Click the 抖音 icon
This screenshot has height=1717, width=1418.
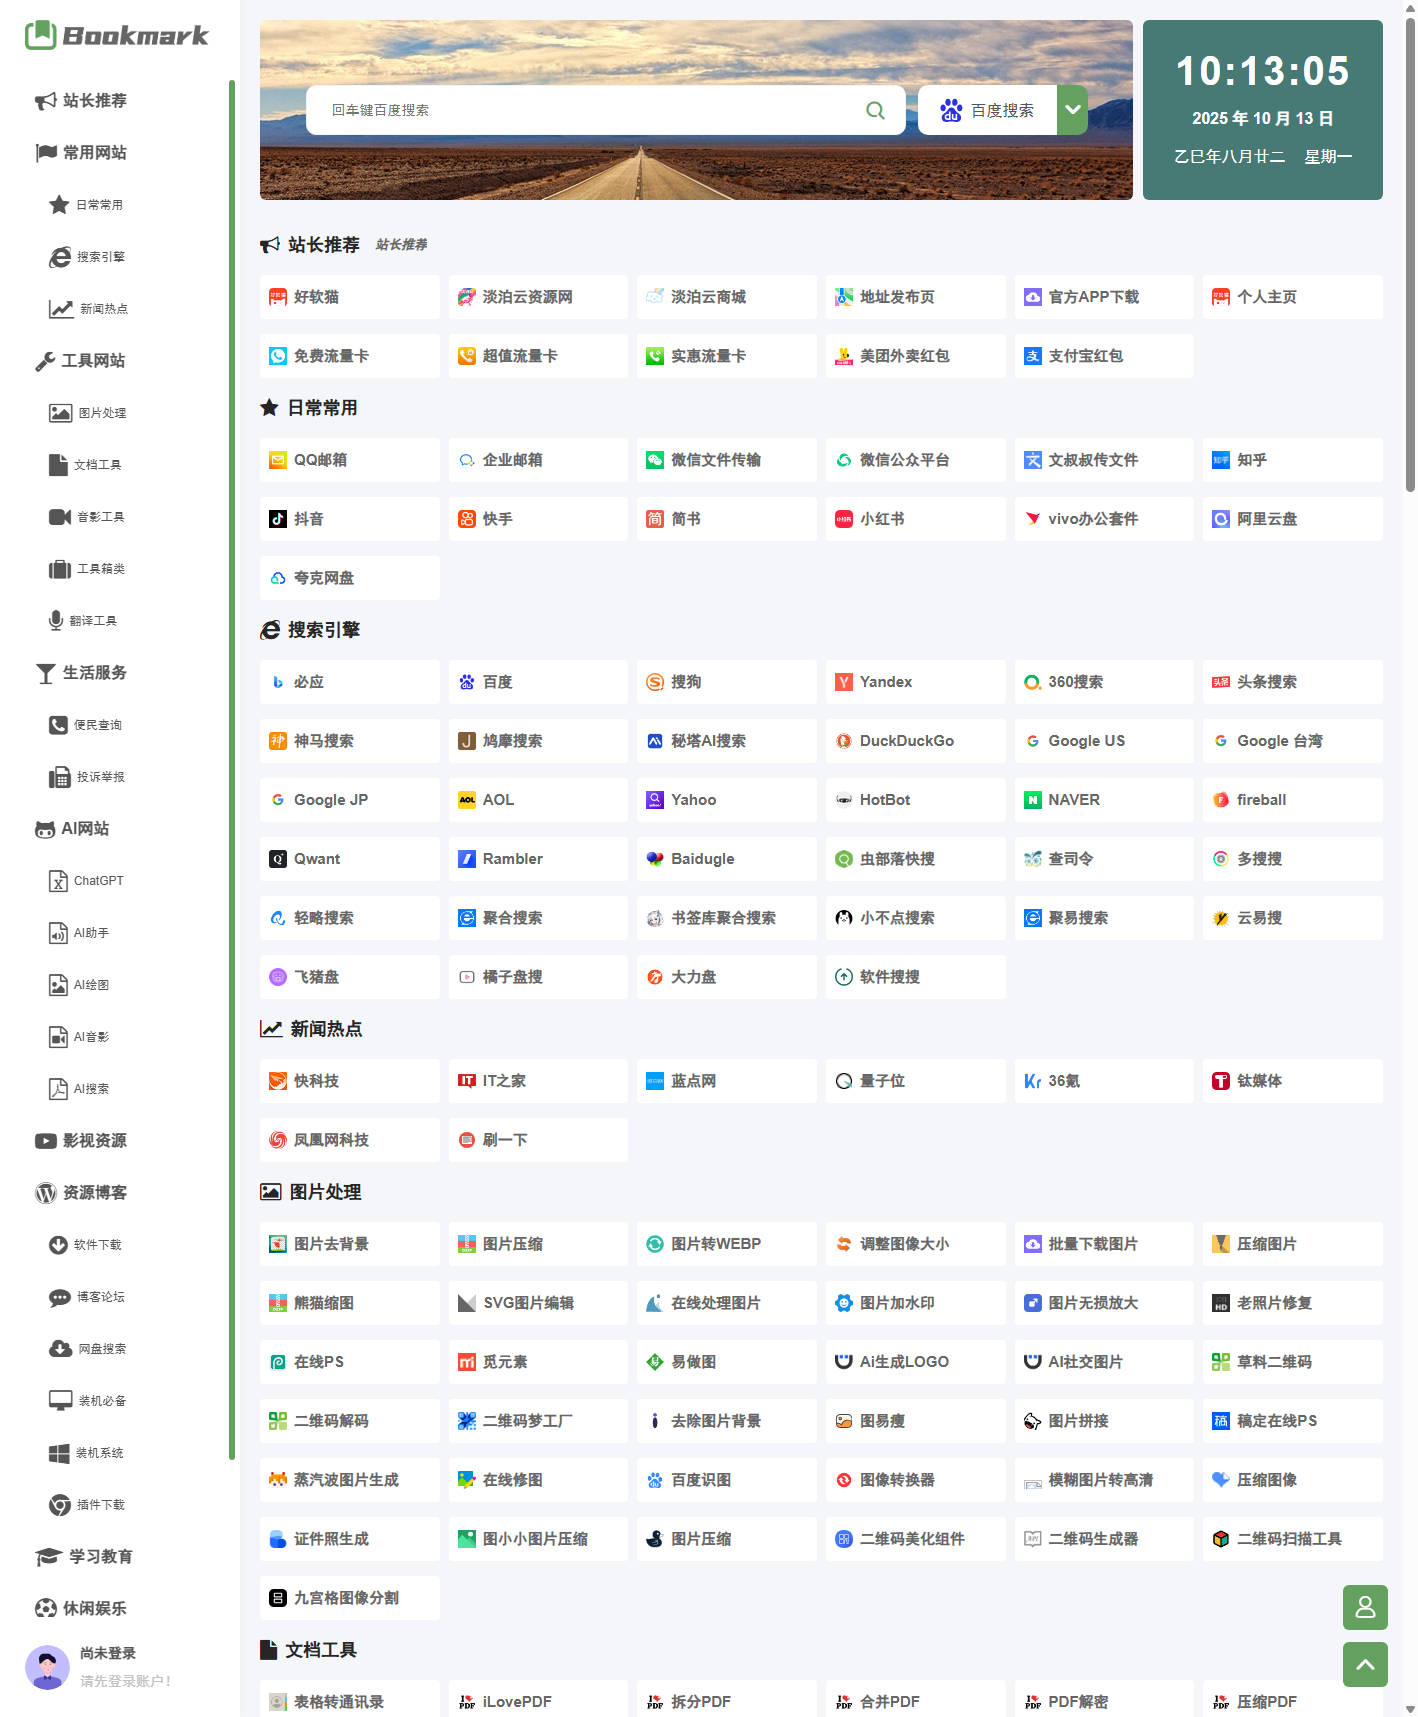278,519
